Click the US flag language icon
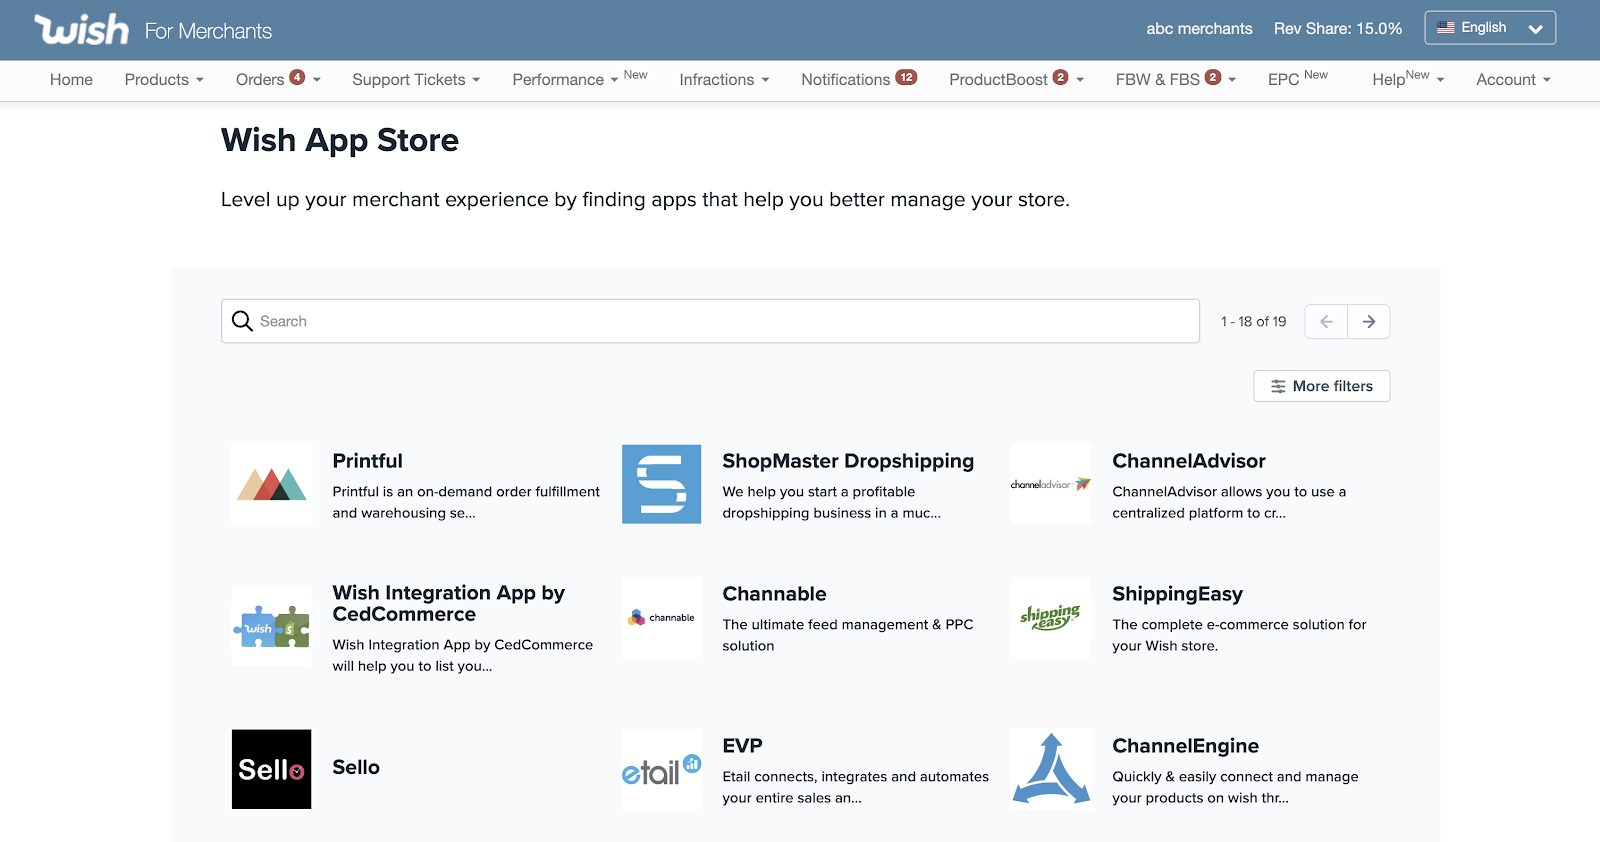The width and height of the screenshot is (1600, 842). [1446, 28]
